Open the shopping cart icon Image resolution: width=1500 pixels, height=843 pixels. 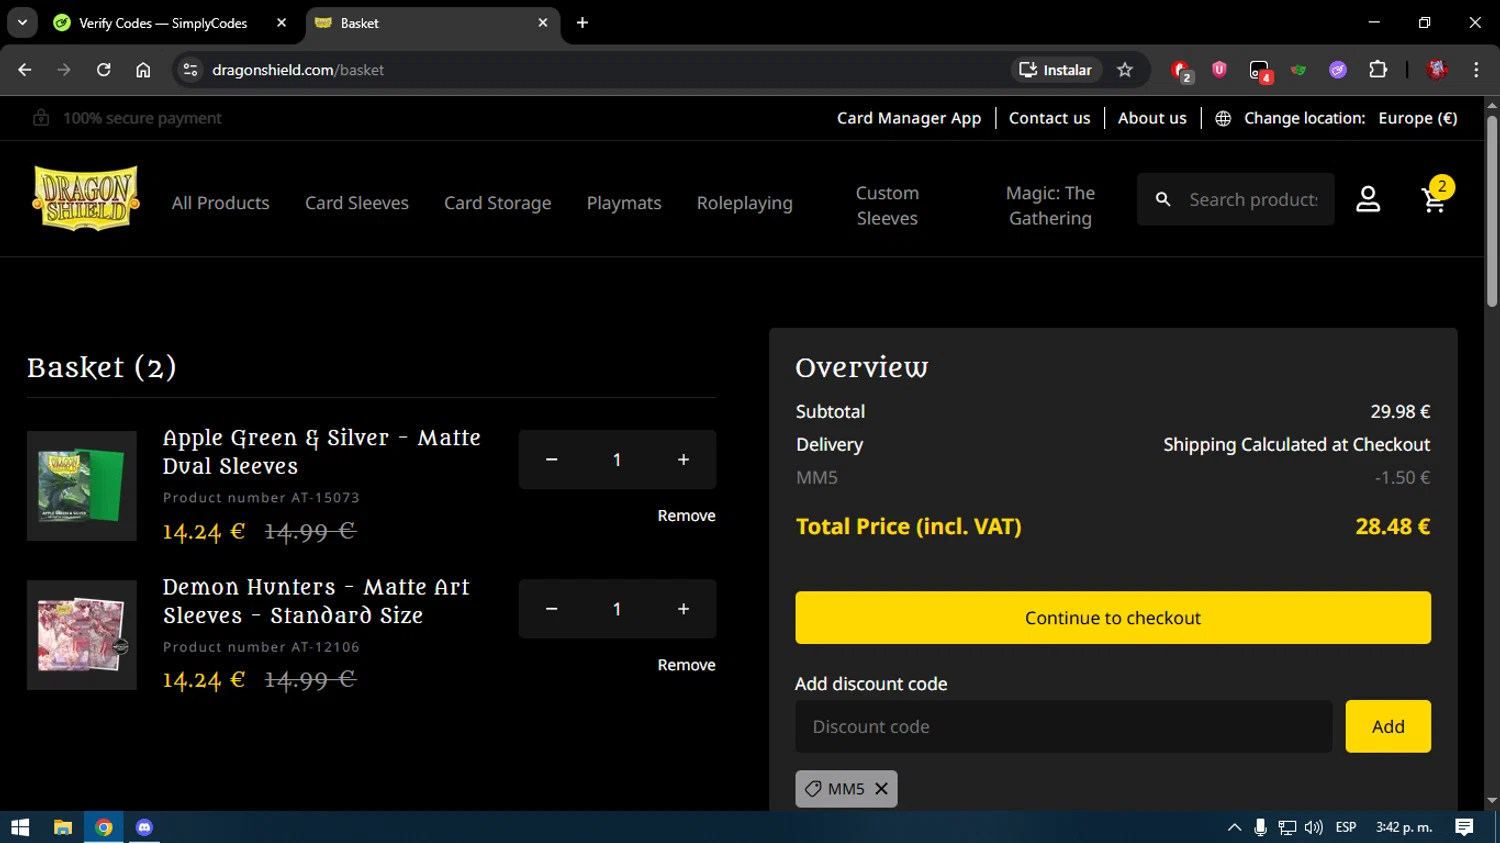1434,200
